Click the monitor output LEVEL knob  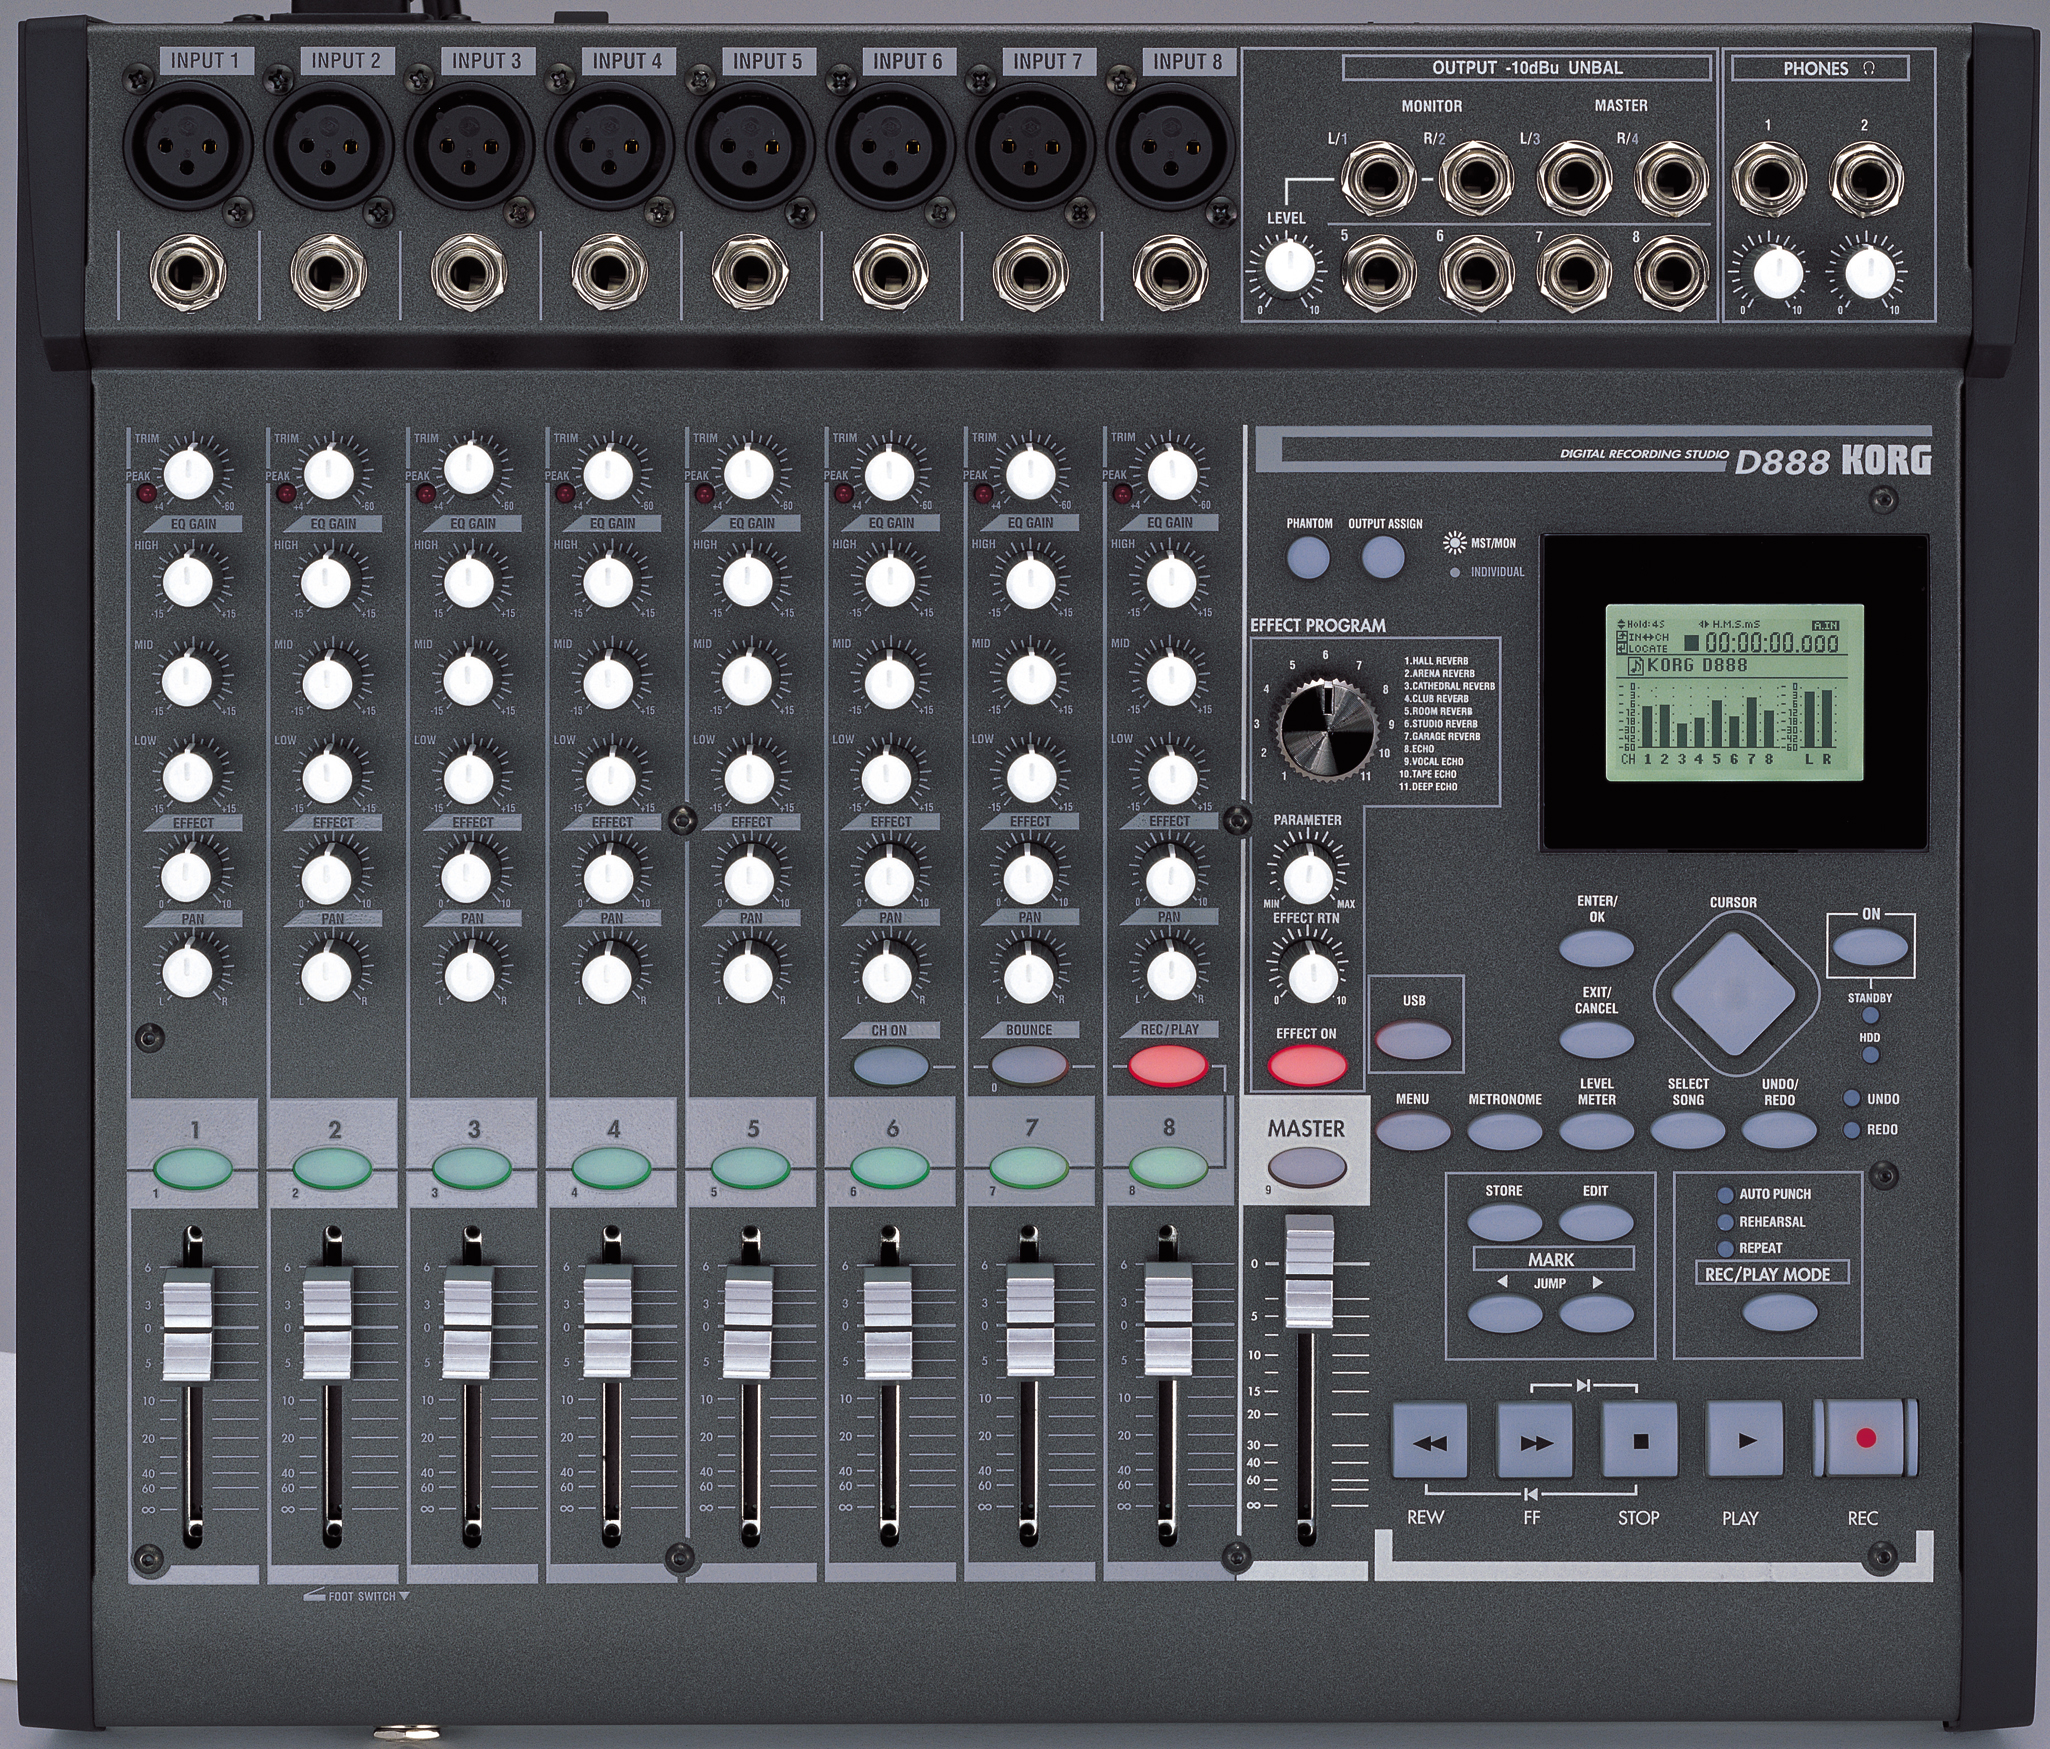click(1289, 267)
